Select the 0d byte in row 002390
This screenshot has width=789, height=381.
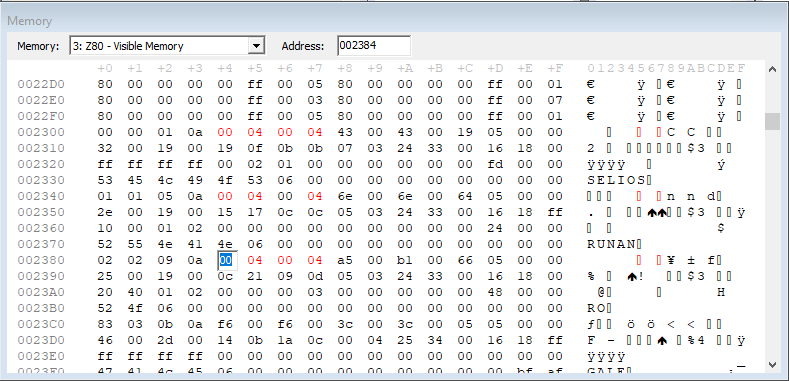[x=315, y=276]
